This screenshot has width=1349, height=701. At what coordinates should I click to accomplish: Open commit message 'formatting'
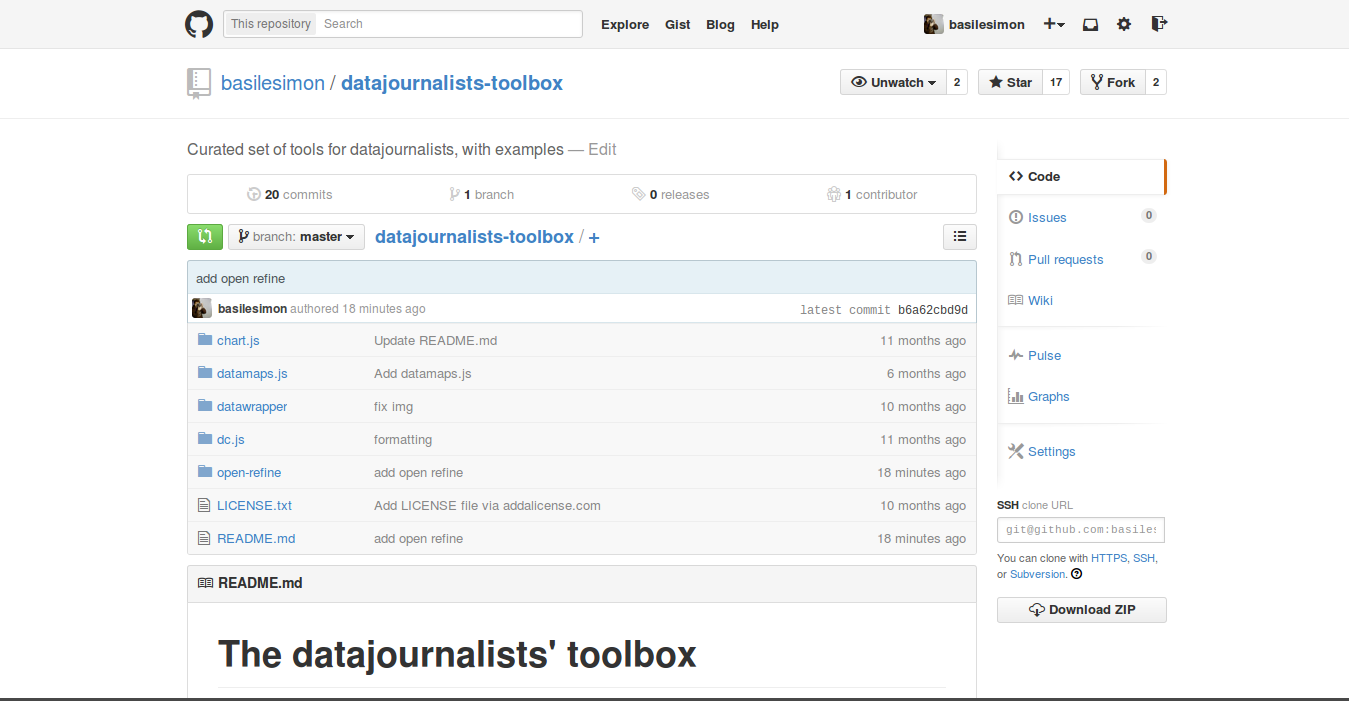tap(403, 439)
